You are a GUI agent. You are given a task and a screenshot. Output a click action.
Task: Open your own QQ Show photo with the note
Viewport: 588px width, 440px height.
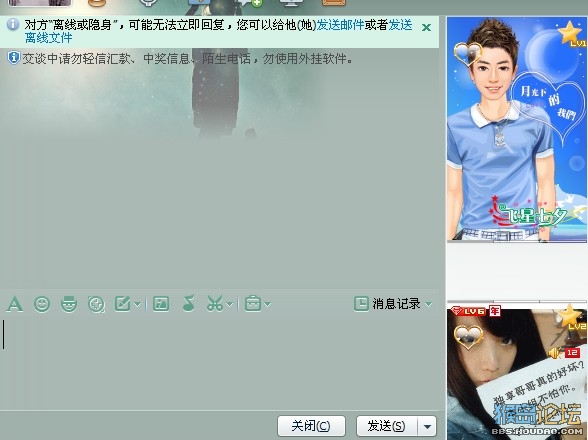516,374
